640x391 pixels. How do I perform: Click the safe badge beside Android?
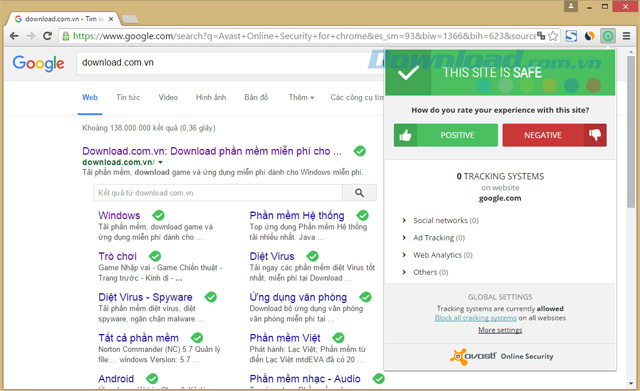coord(152,378)
